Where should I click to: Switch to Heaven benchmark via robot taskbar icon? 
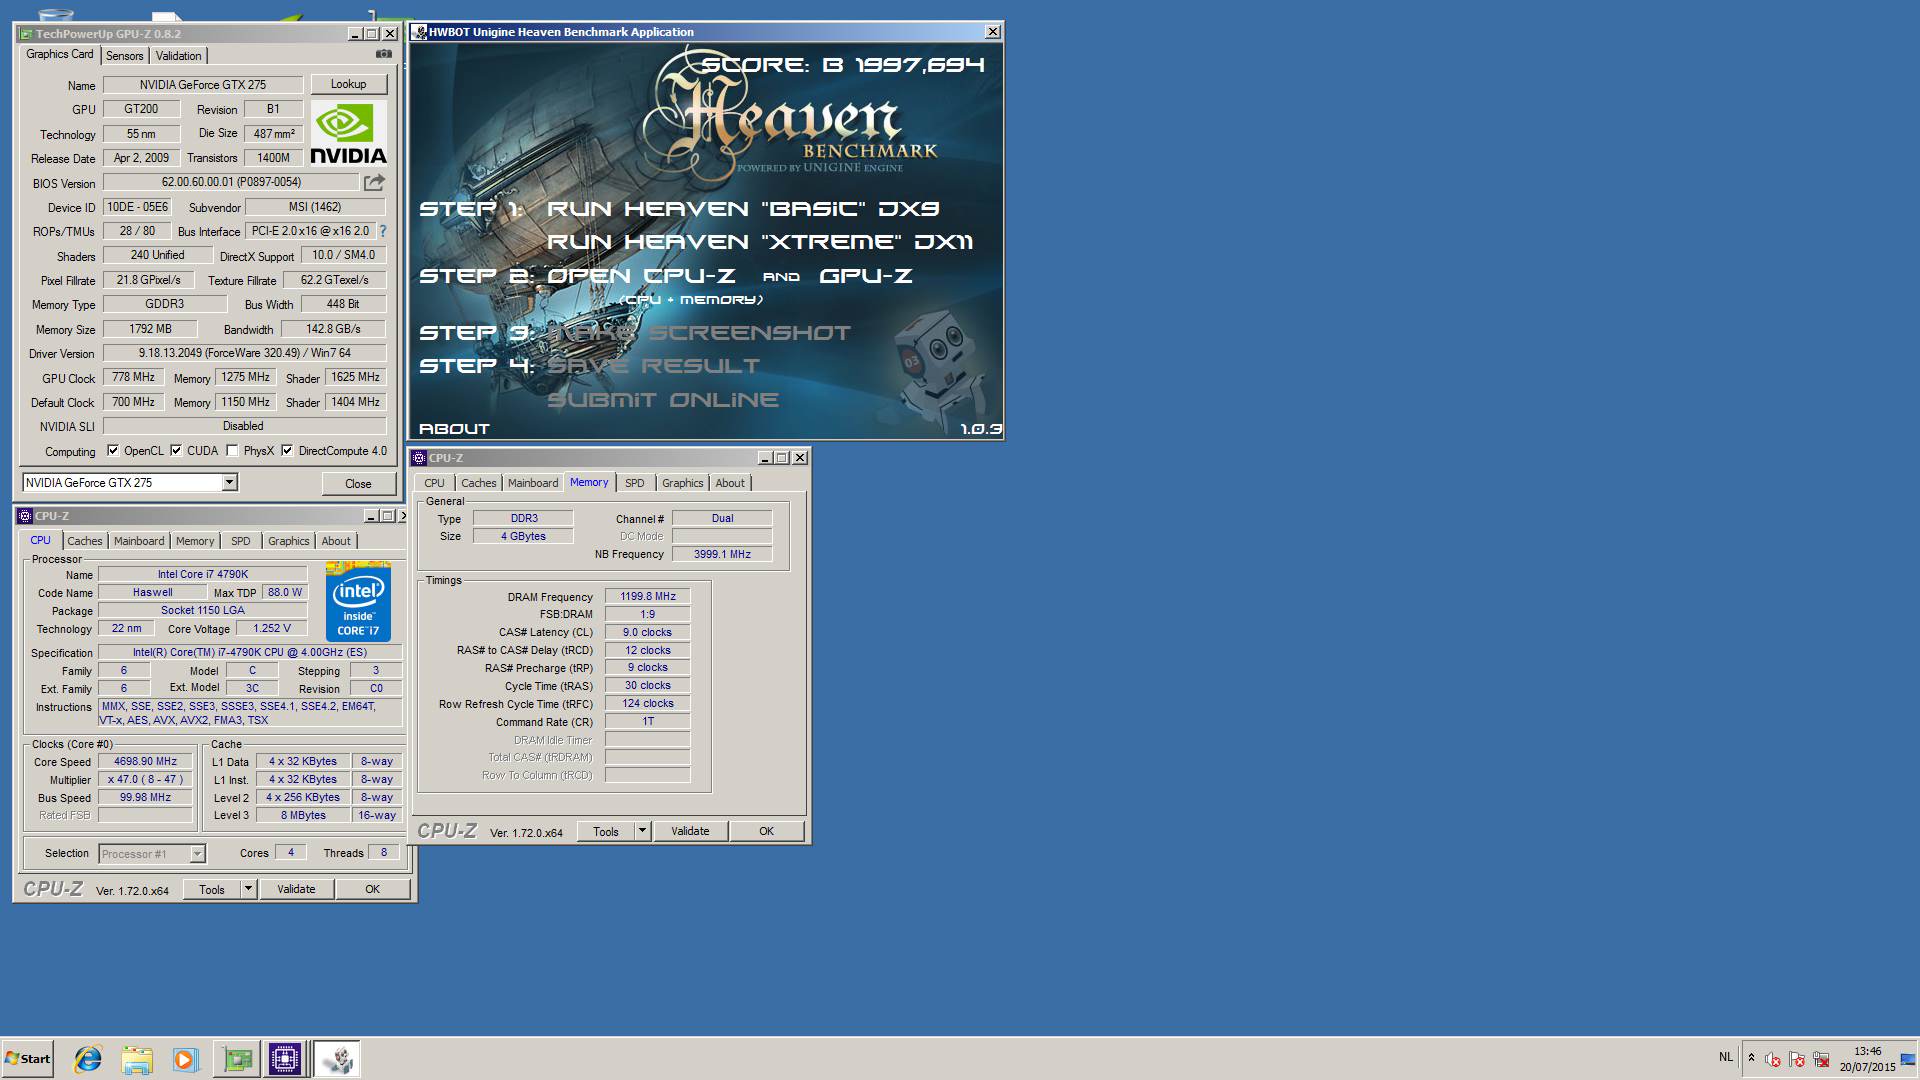(x=337, y=1059)
